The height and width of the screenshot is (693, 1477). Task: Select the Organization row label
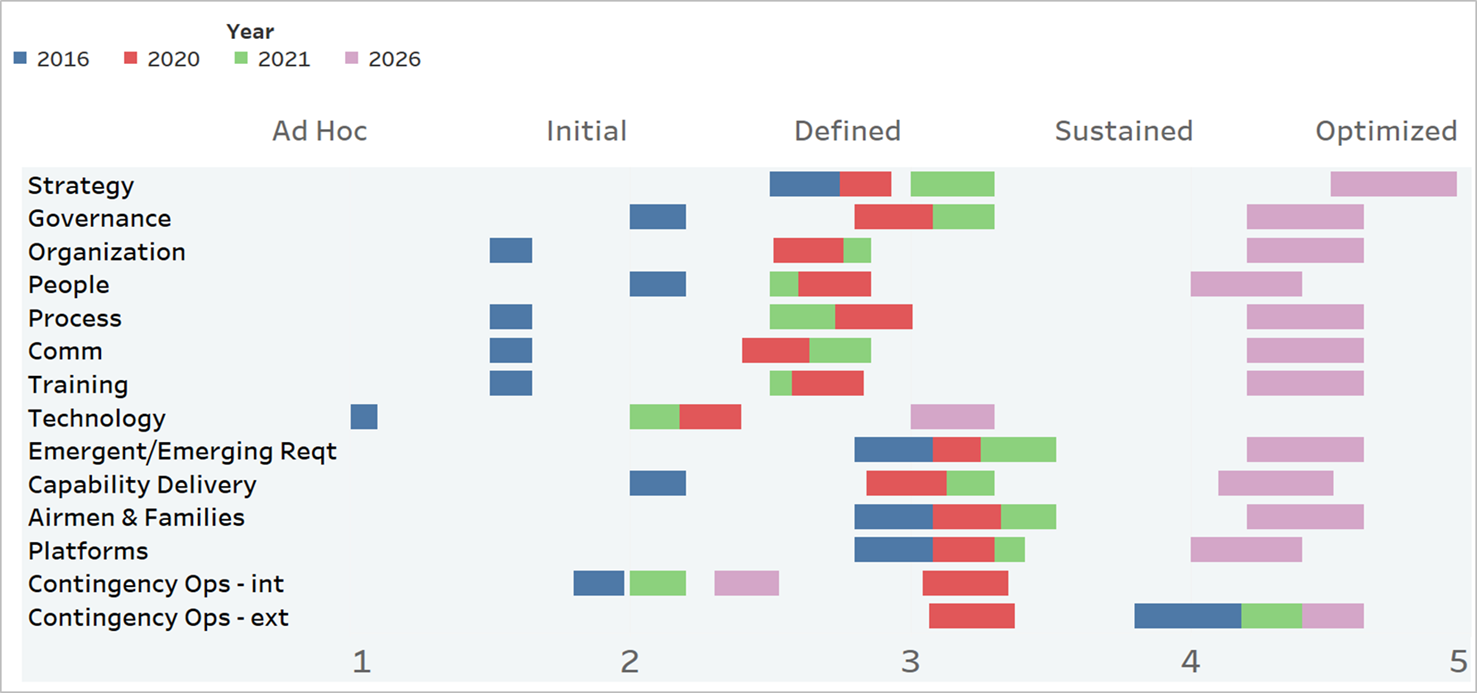coord(107,252)
